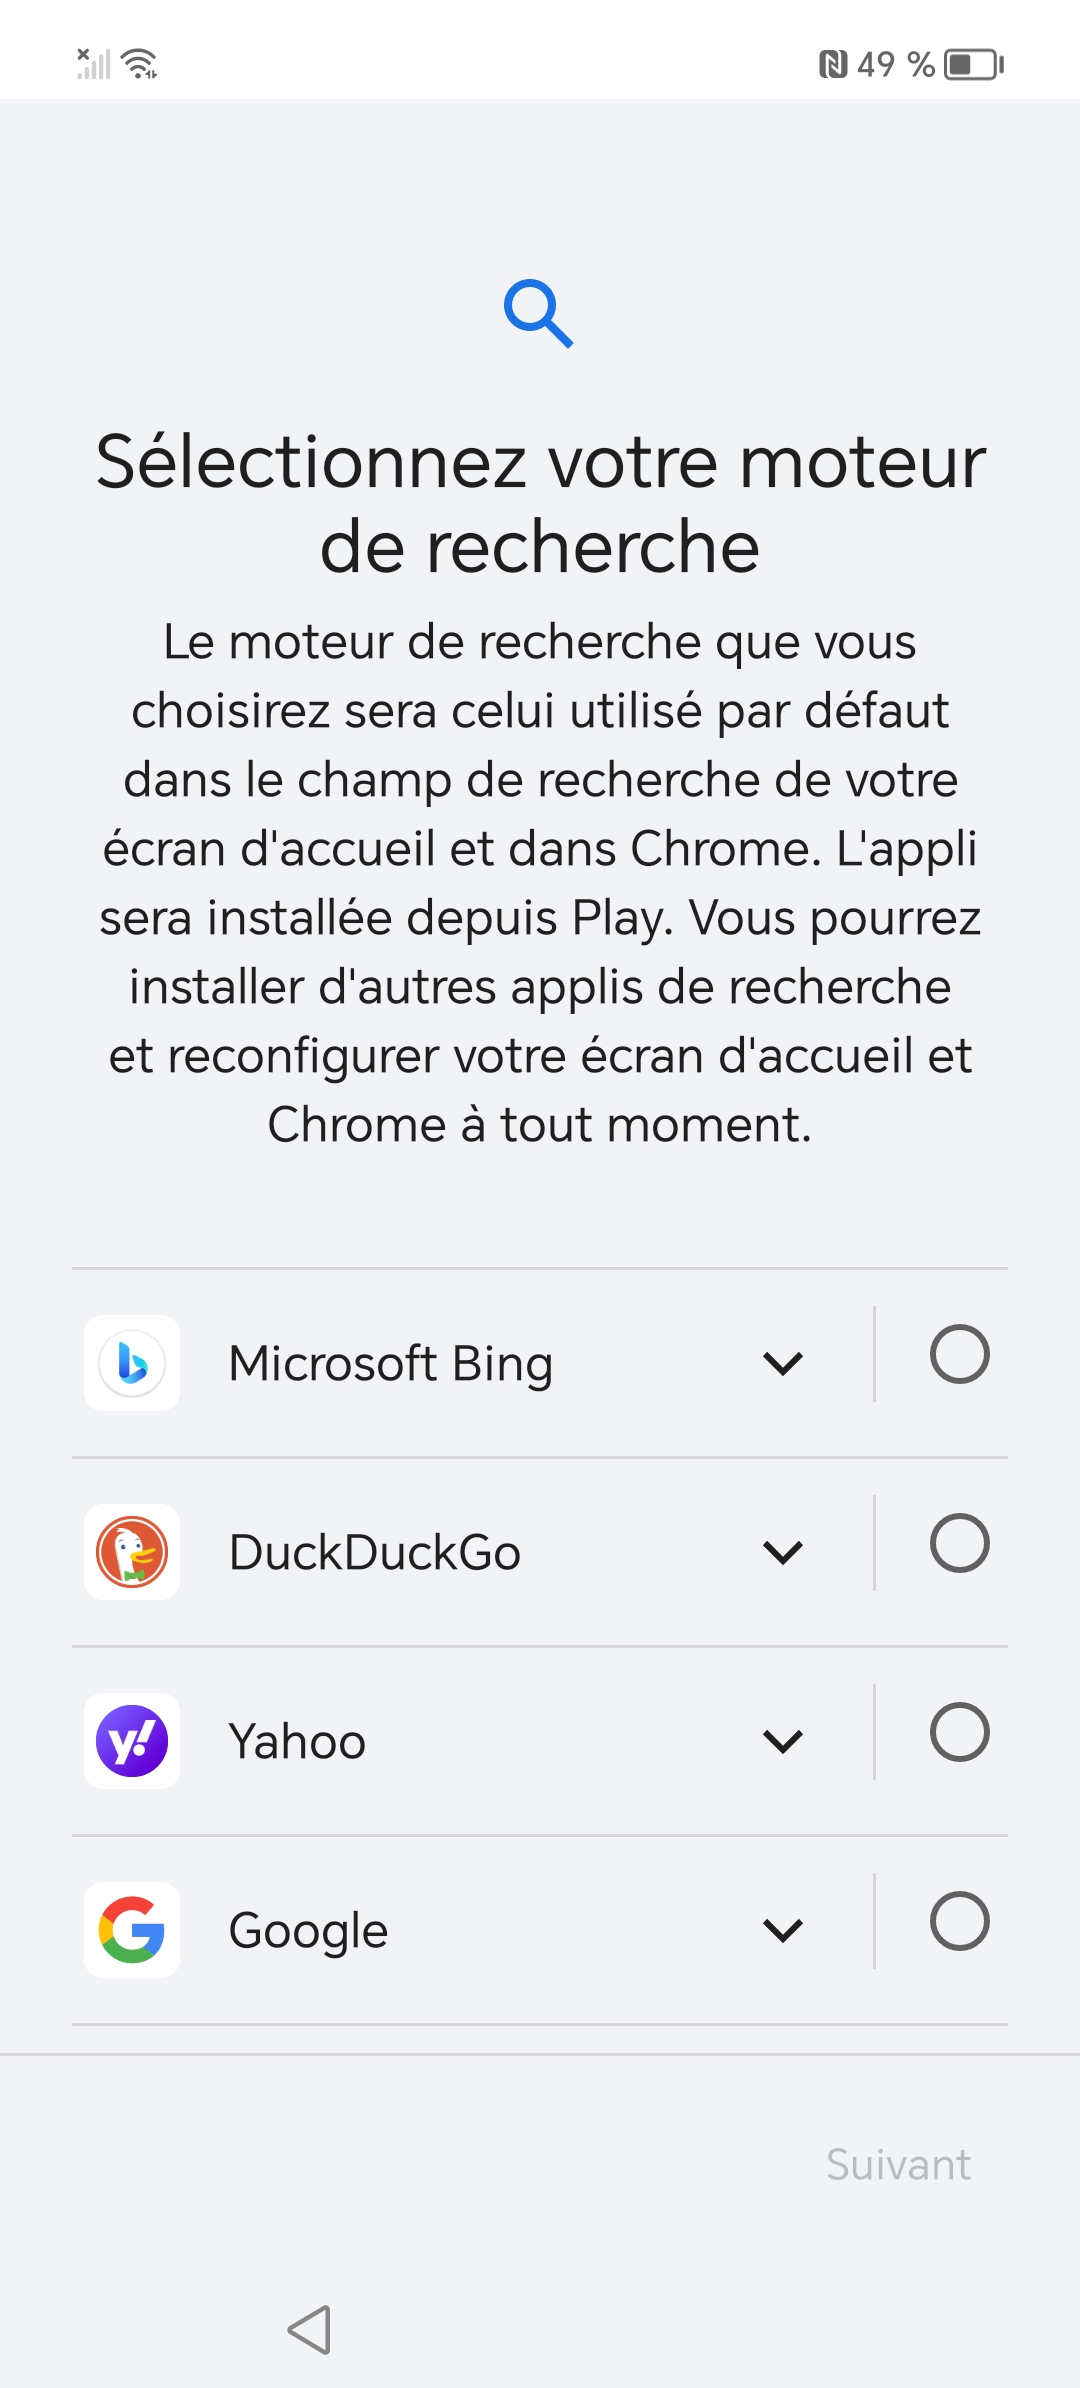Tap the Wi-Fi signal icon
This screenshot has height=2388, width=1080.
(139, 64)
